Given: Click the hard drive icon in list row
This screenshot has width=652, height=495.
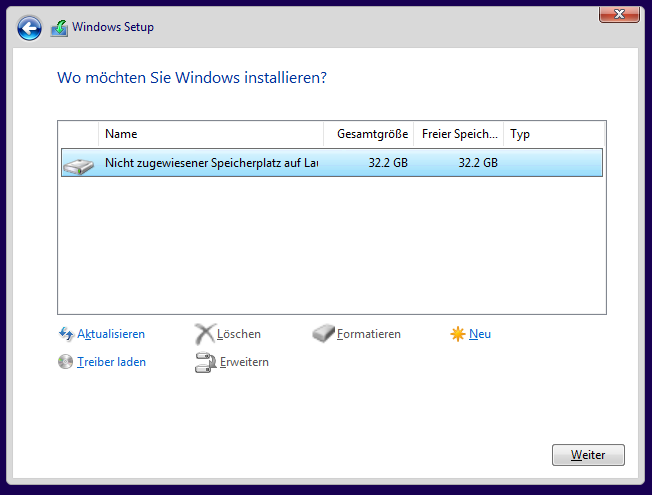Looking at the screenshot, I should point(79,166).
